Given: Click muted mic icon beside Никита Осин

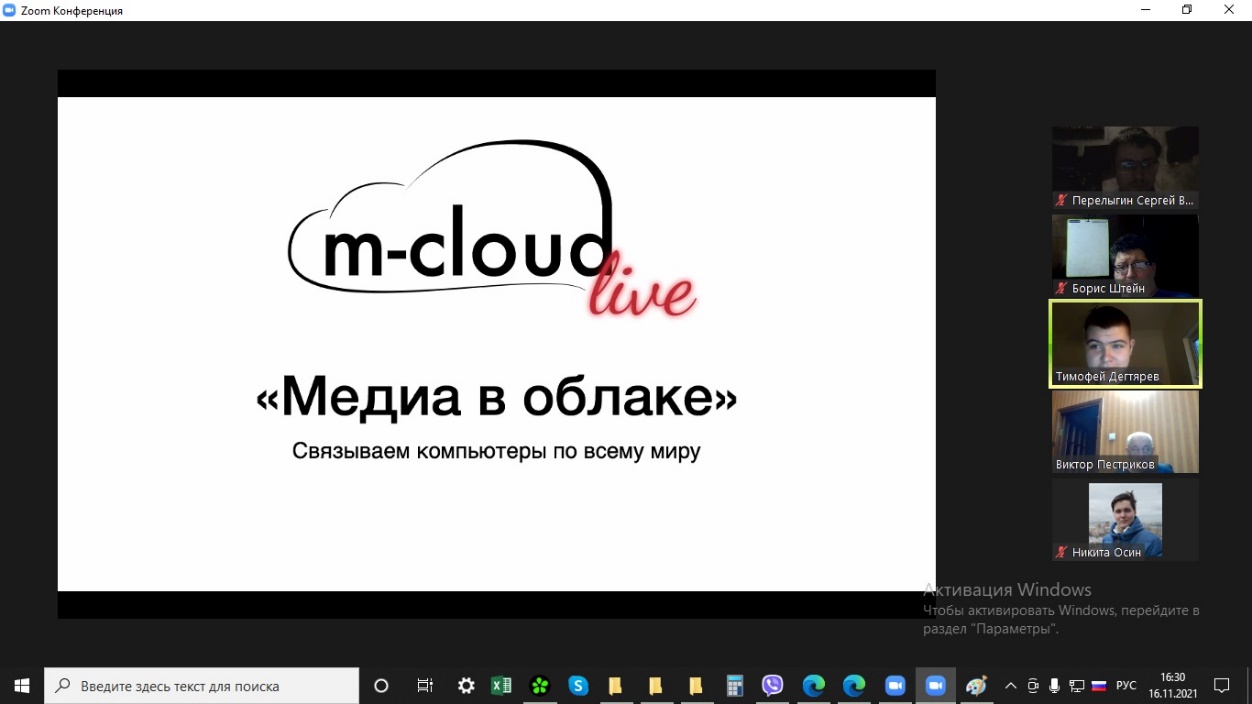Looking at the screenshot, I should click(x=1062, y=552).
